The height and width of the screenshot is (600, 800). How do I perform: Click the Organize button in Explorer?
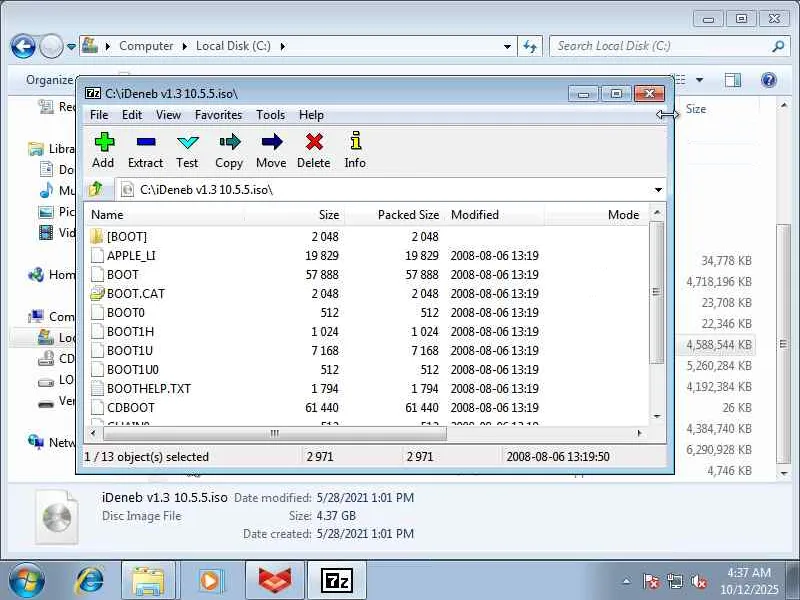pyautogui.click(x=49, y=80)
